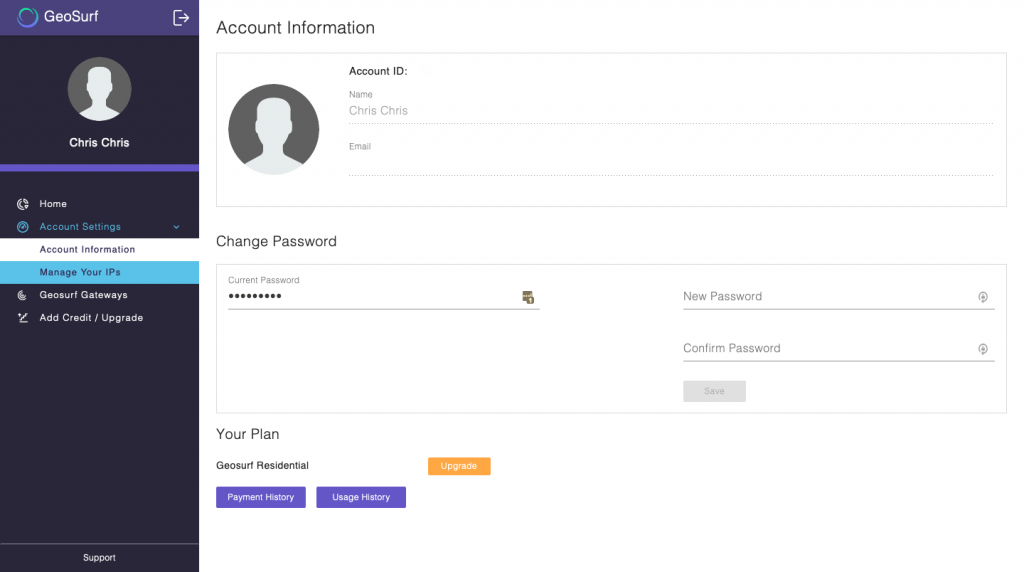Open the Geosurf Gateways page
Image resolution: width=1024 pixels, height=572 pixels.
click(x=83, y=295)
